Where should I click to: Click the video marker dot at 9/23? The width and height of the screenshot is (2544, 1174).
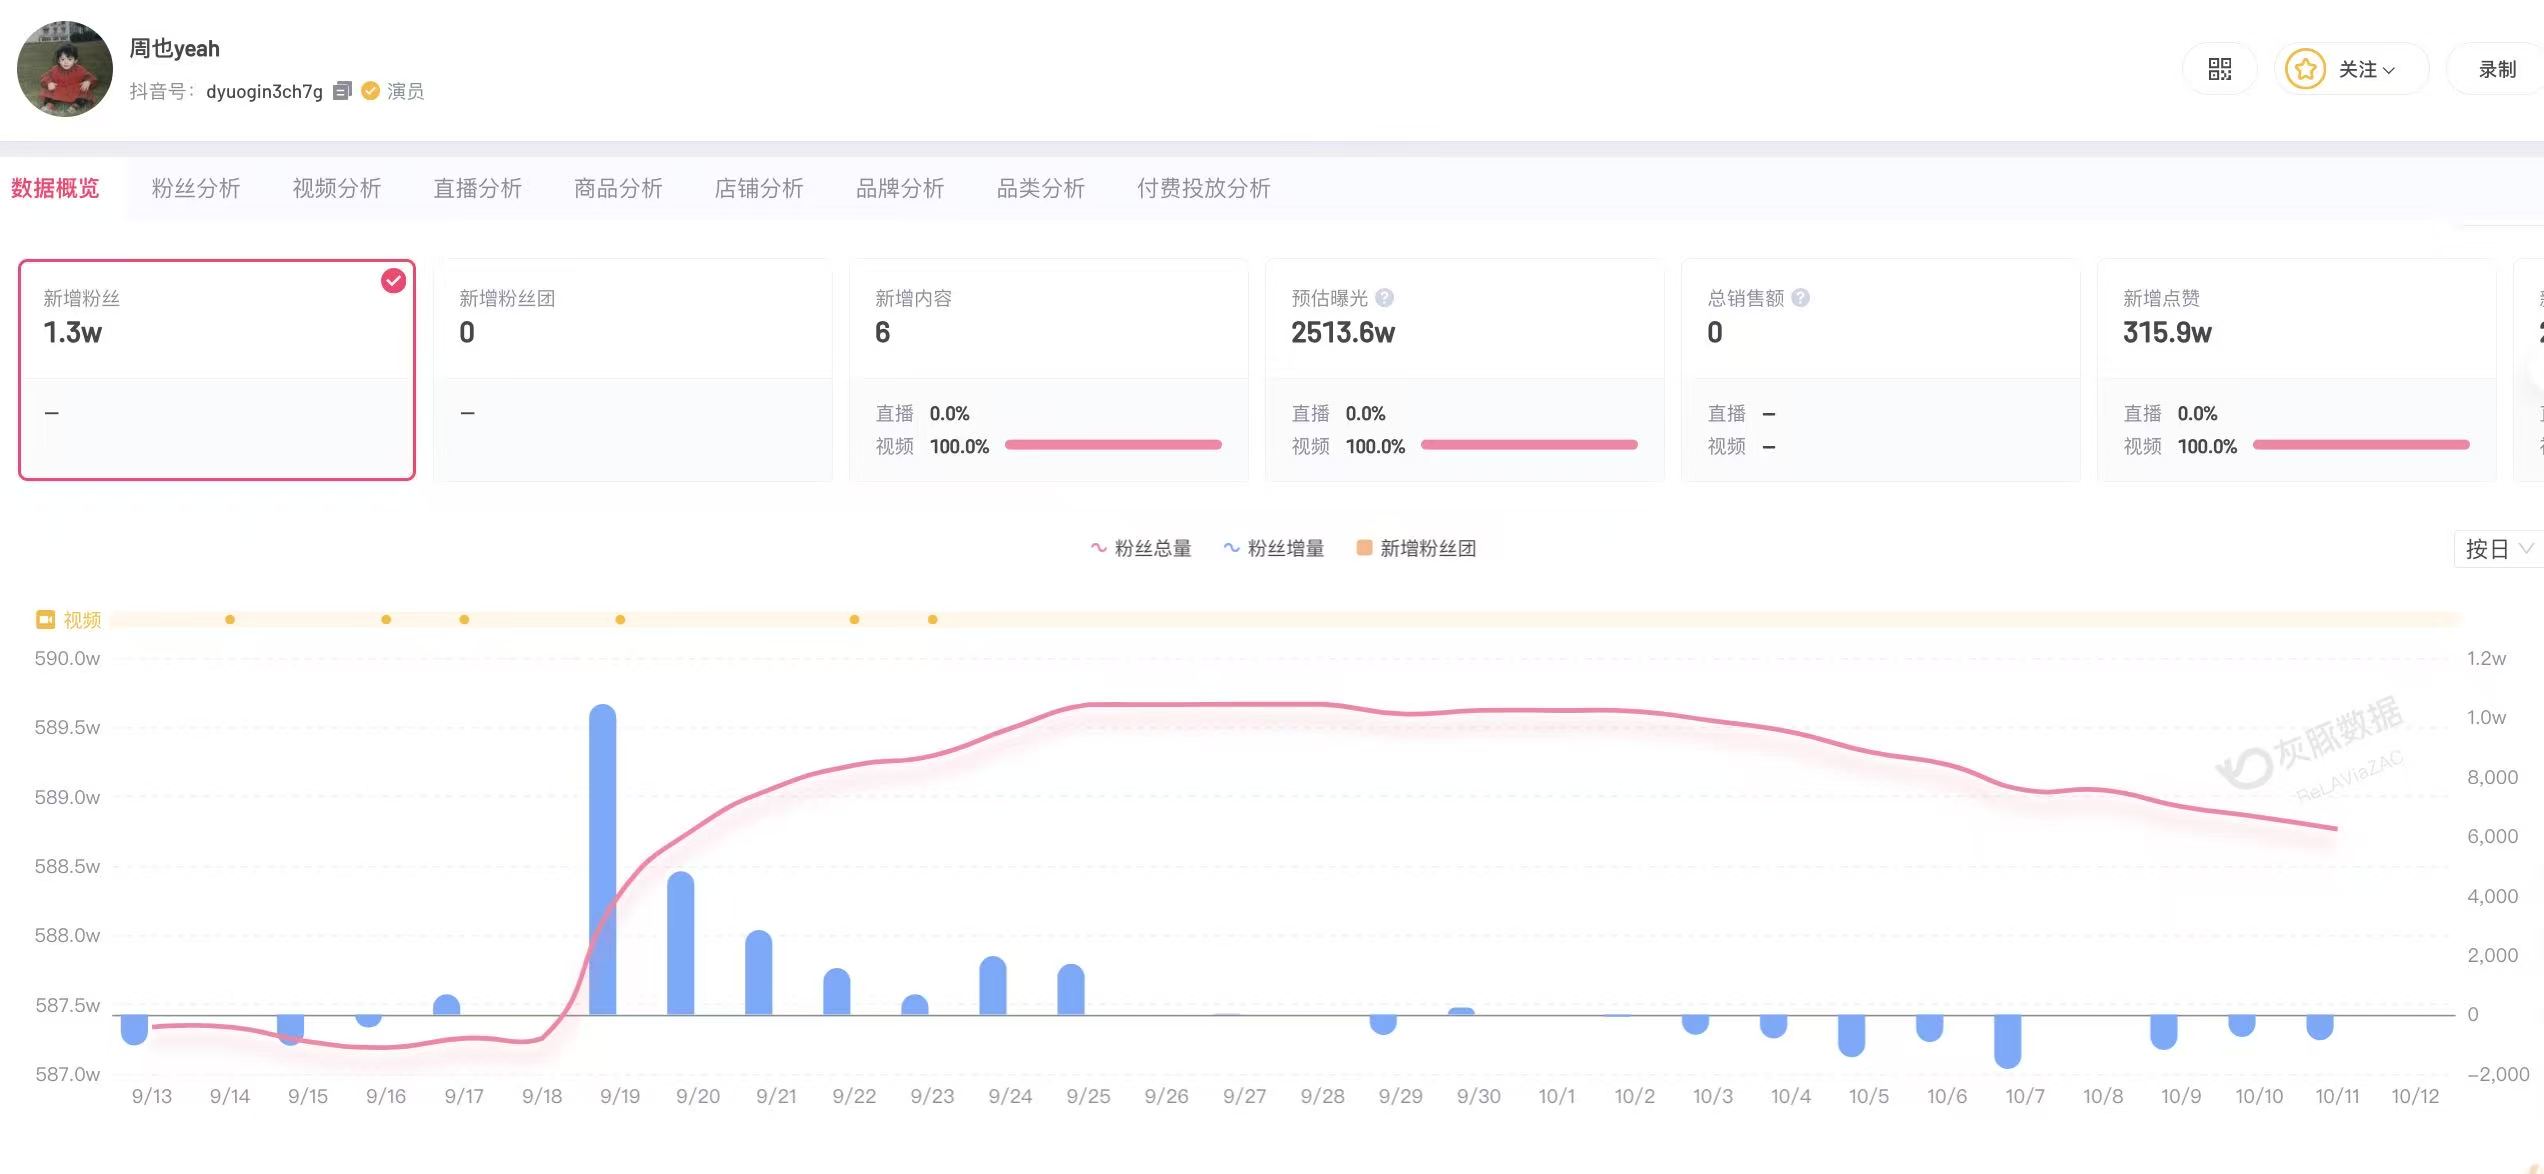932,620
